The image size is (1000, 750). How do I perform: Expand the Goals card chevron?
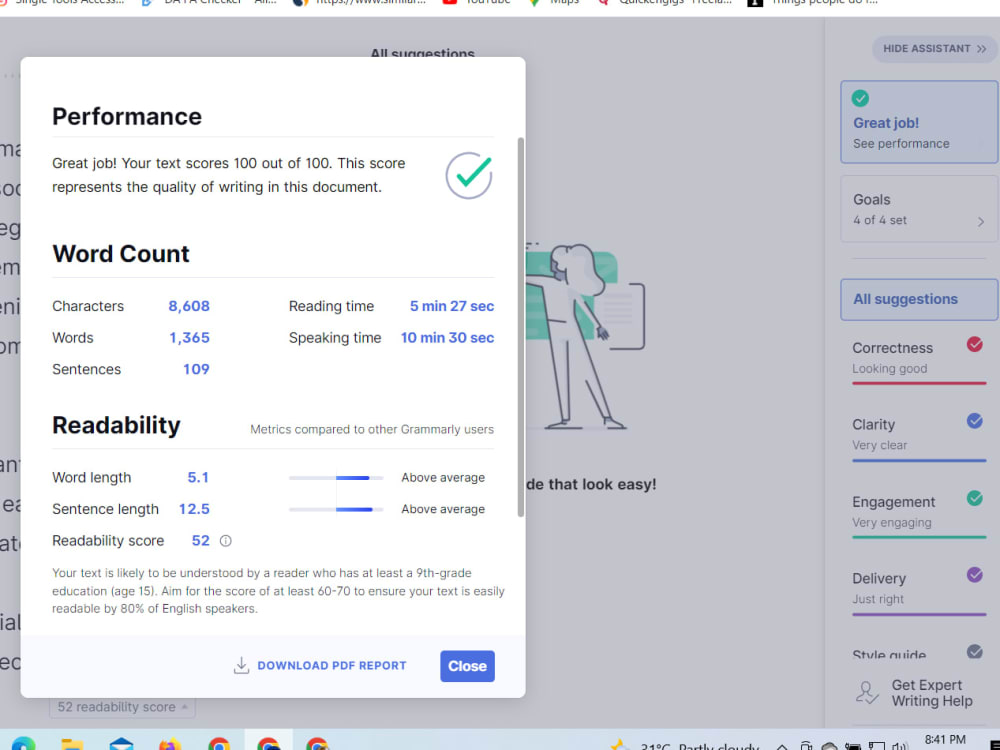tap(980, 221)
